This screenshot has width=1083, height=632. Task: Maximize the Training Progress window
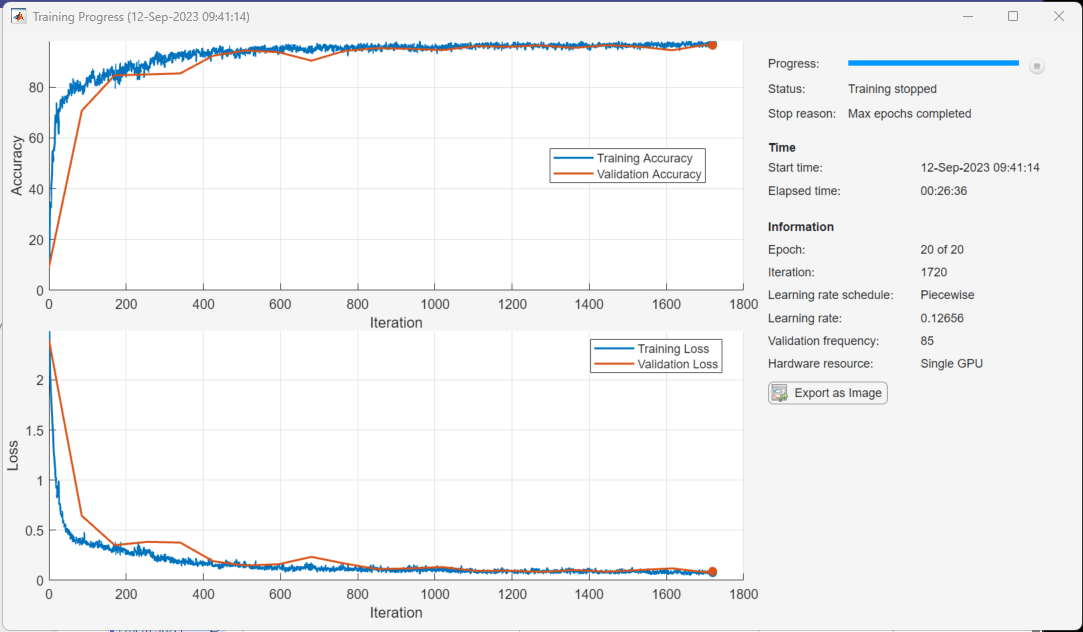coord(1013,16)
